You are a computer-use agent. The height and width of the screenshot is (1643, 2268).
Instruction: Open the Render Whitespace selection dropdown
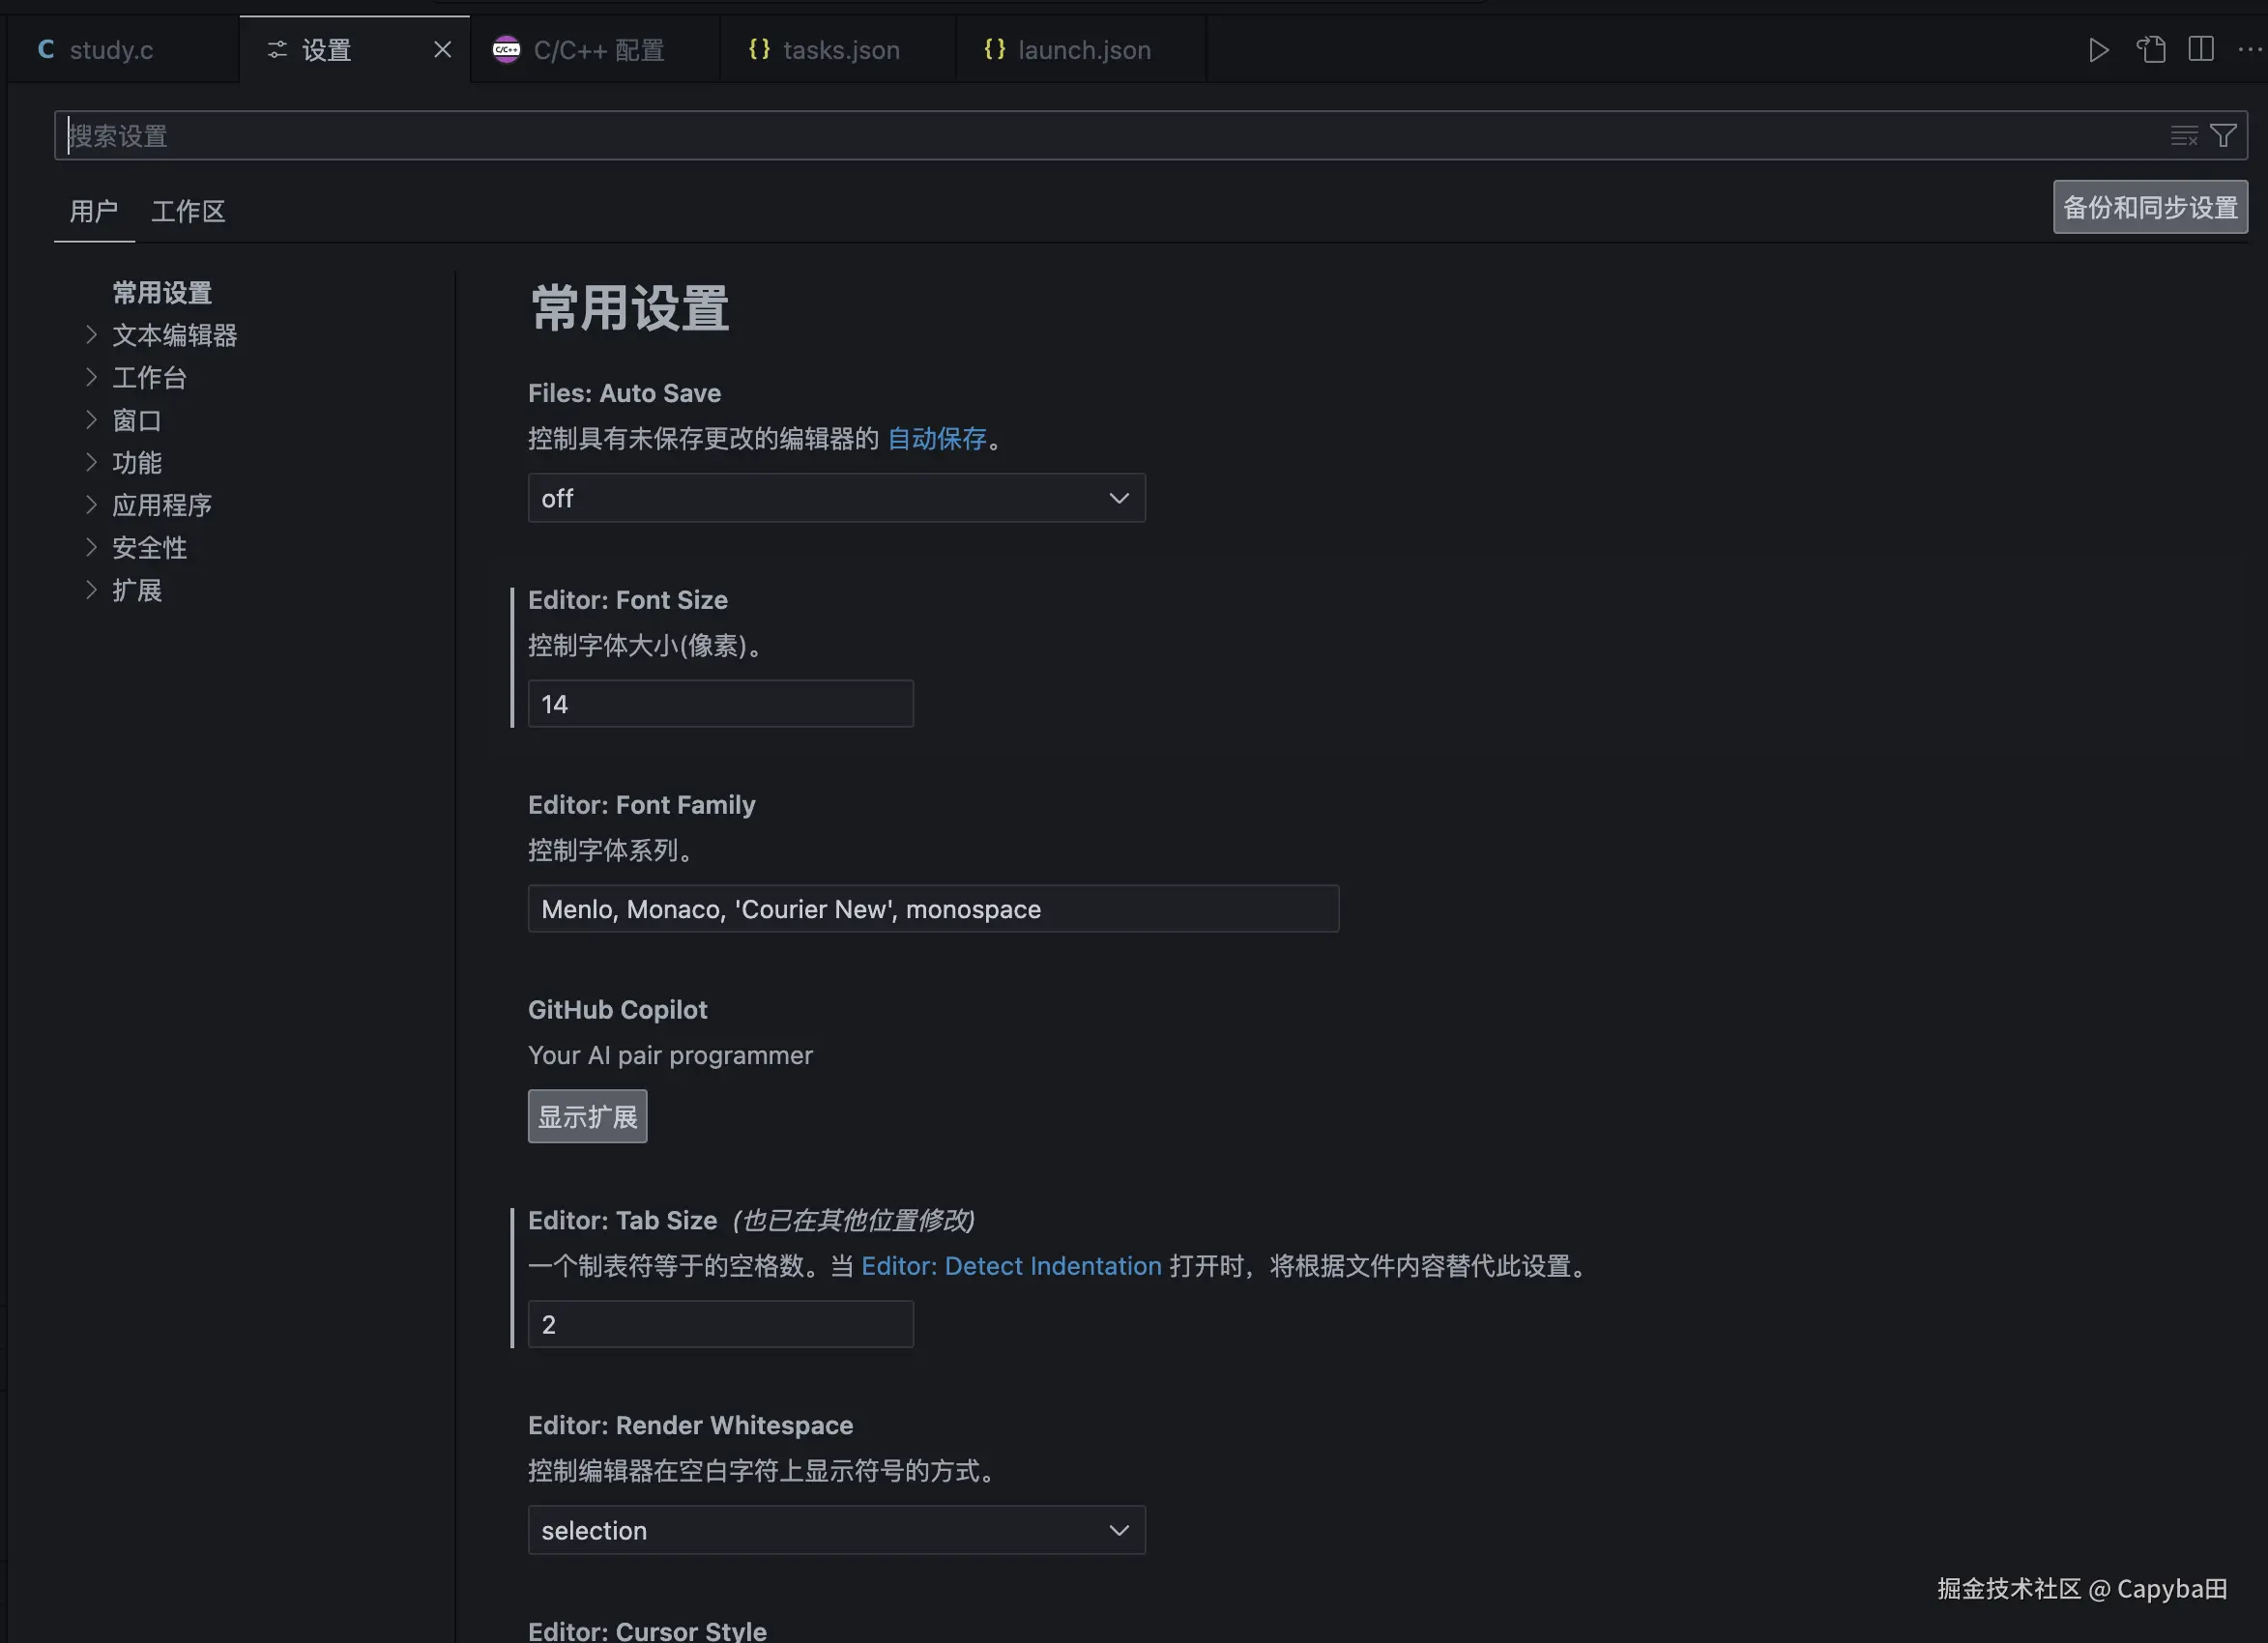tap(836, 1530)
